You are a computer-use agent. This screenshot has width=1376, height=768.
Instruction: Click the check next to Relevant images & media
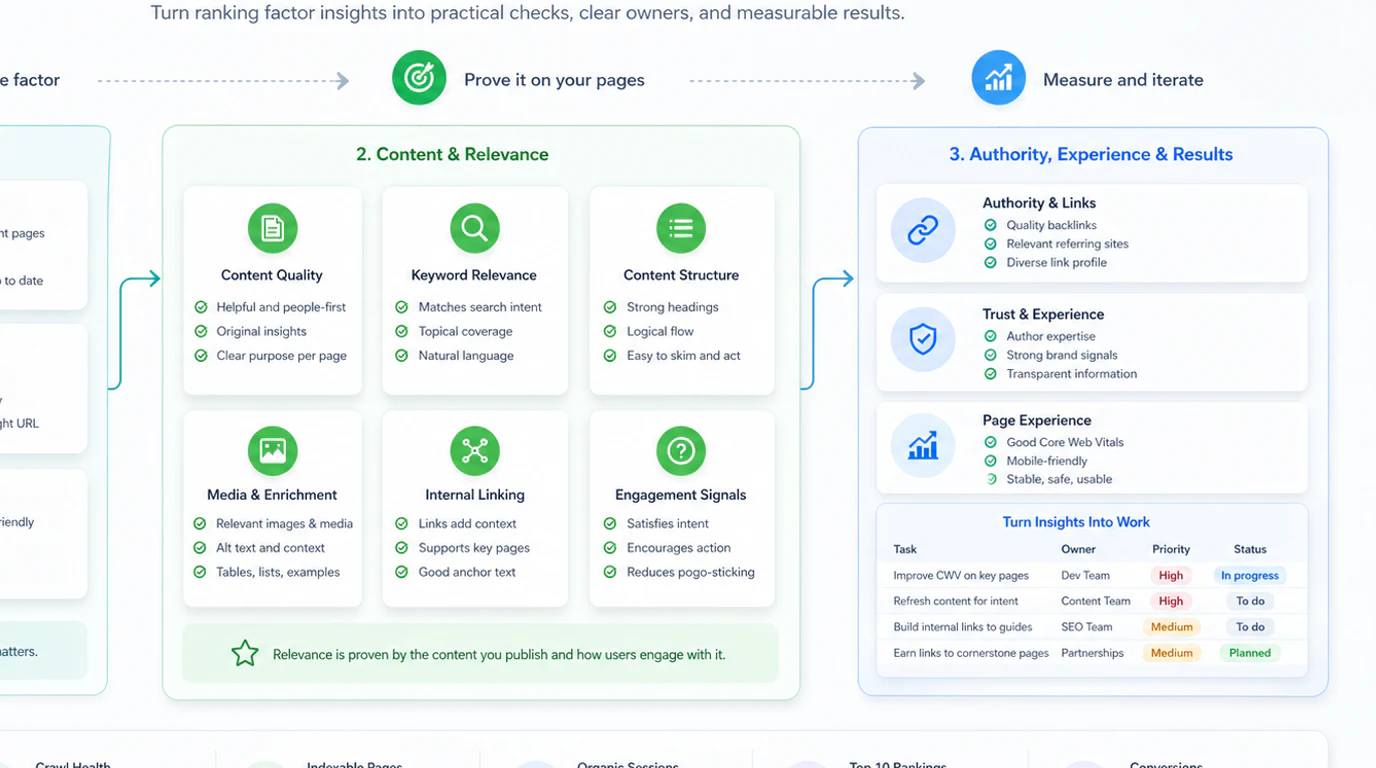click(x=200, y=523)
